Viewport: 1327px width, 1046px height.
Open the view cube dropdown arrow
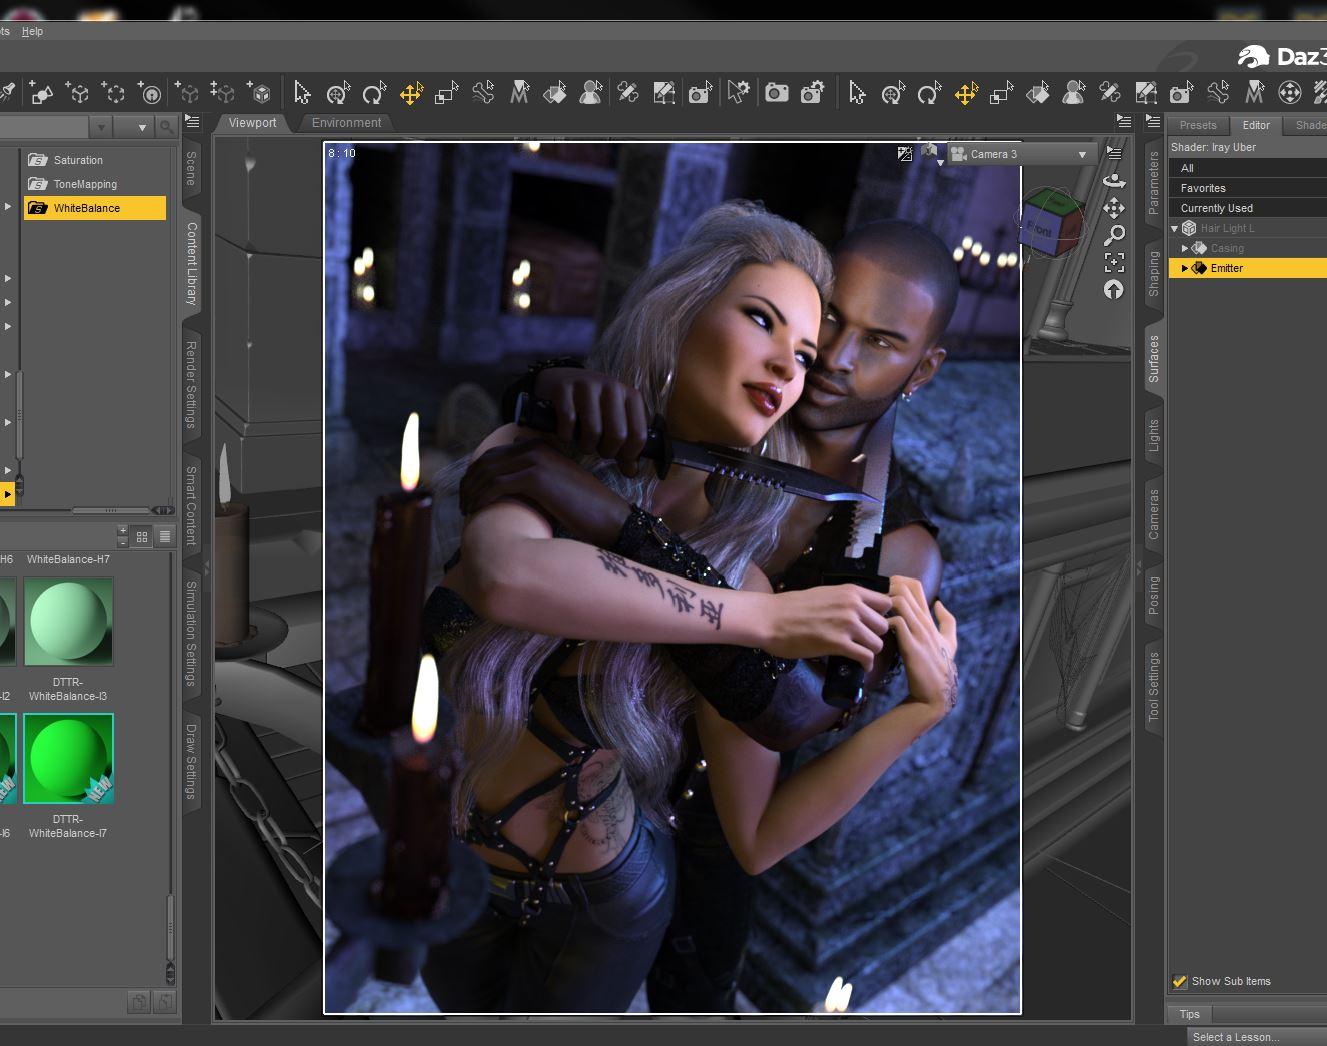940,162
